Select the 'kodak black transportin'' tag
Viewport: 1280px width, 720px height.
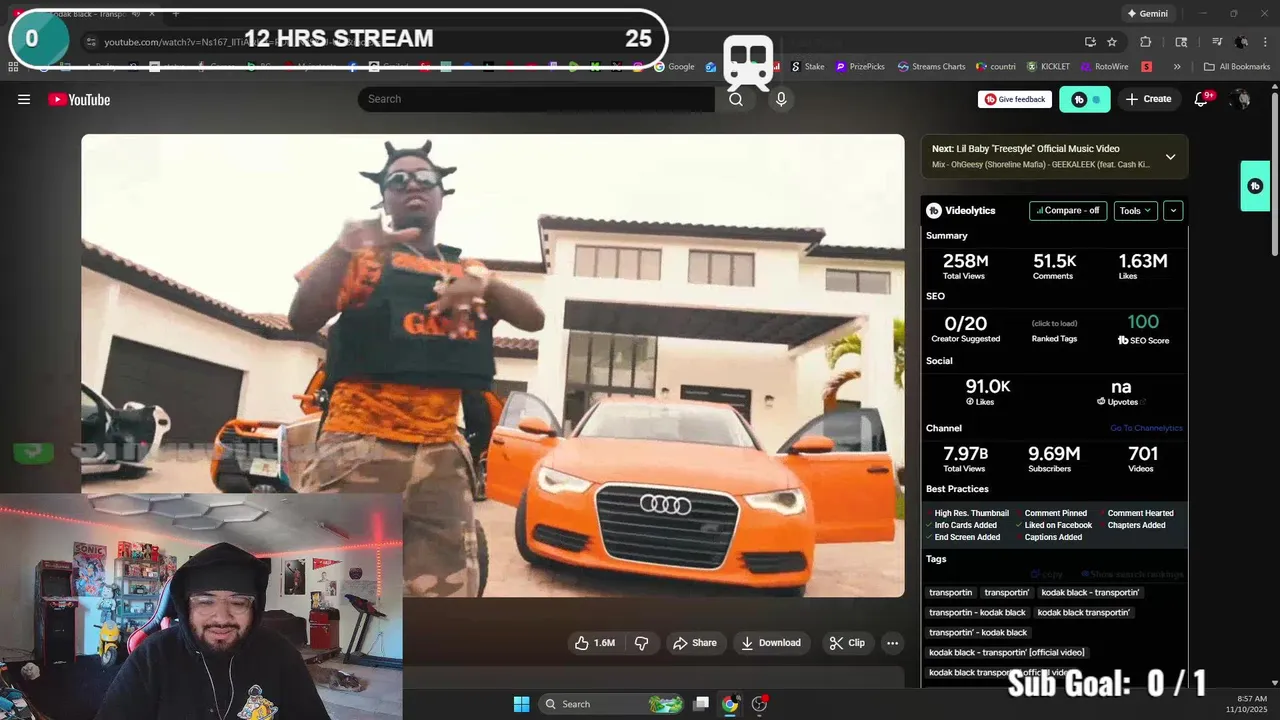point(1083,612)
